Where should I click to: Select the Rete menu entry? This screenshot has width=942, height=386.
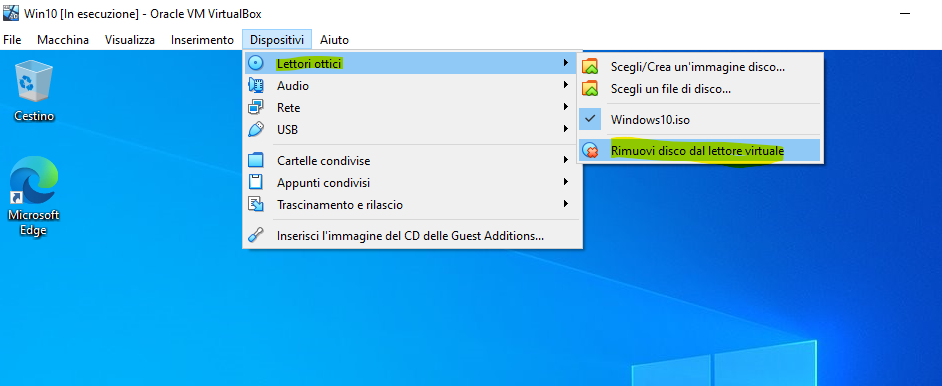(412, 108)
